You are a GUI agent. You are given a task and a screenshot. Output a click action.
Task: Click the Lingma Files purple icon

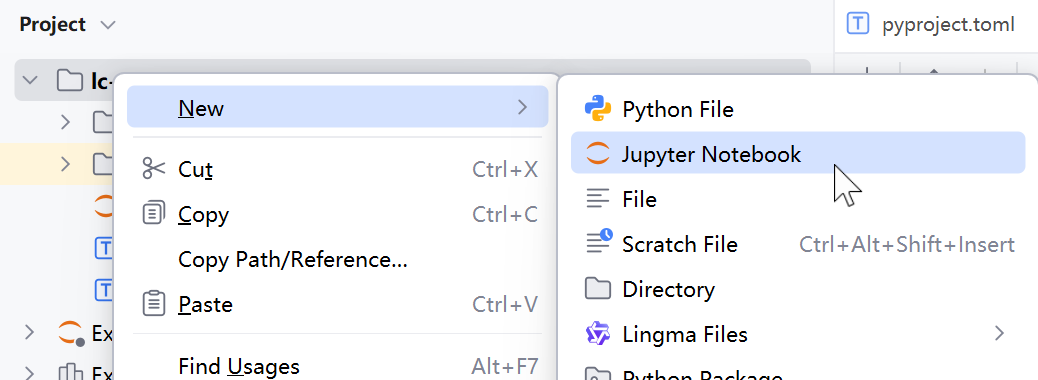[598, 334]
